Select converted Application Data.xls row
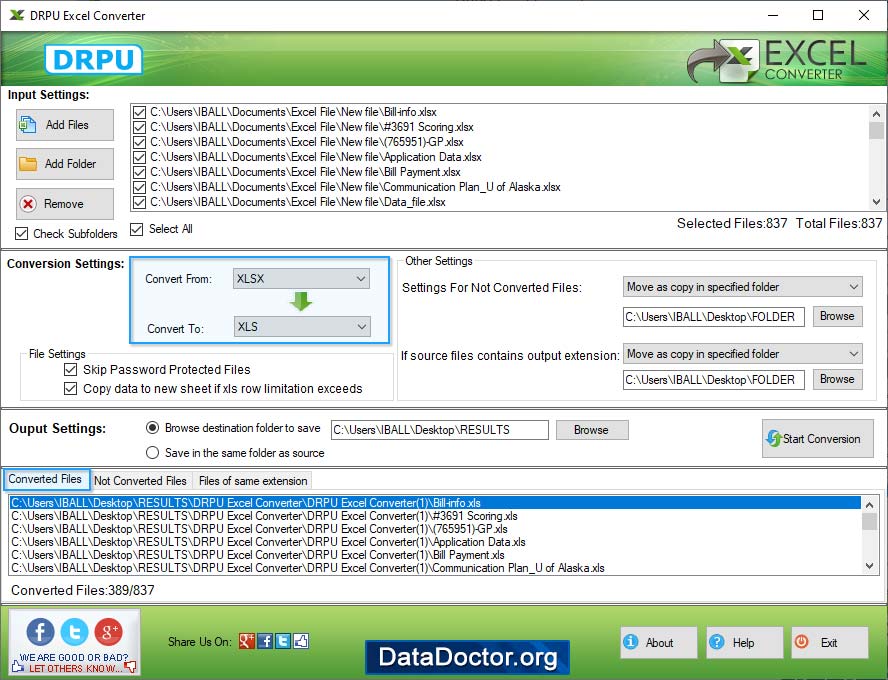The image size is (888, 680). point(435,542)
